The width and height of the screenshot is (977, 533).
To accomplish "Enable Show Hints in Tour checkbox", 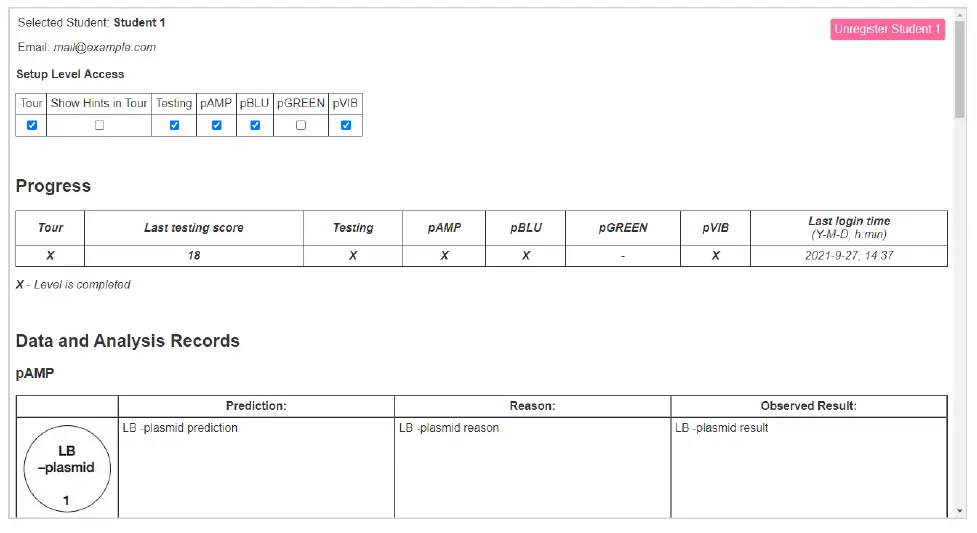I will tap(99, 125).
